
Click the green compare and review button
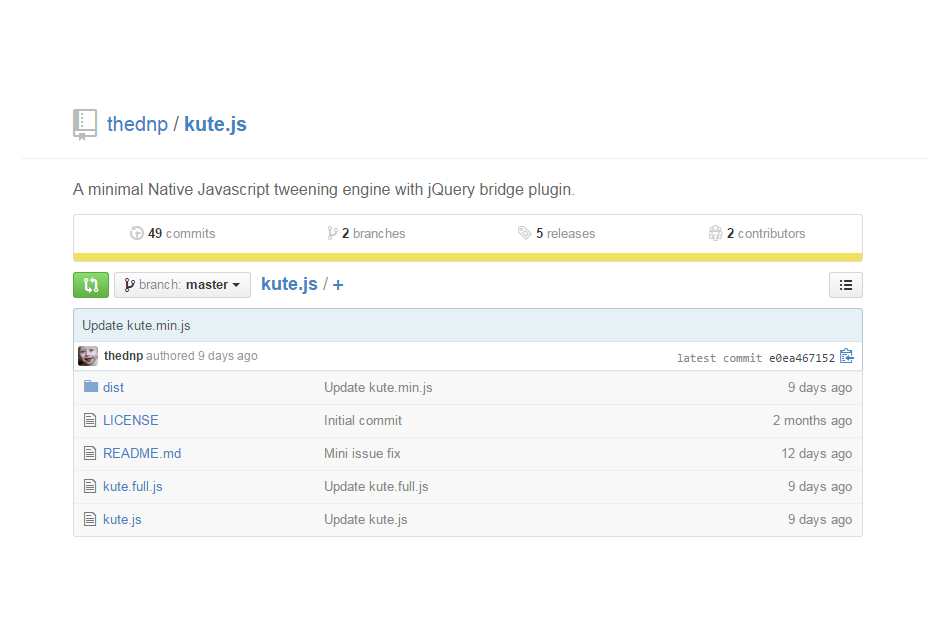(x=91, y=285)
